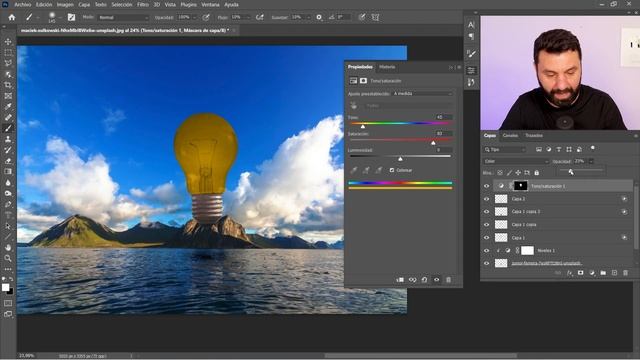The image size is (640, 360).
Task: Delete adjustment layer in Propiedades panel
Action: 448,280
